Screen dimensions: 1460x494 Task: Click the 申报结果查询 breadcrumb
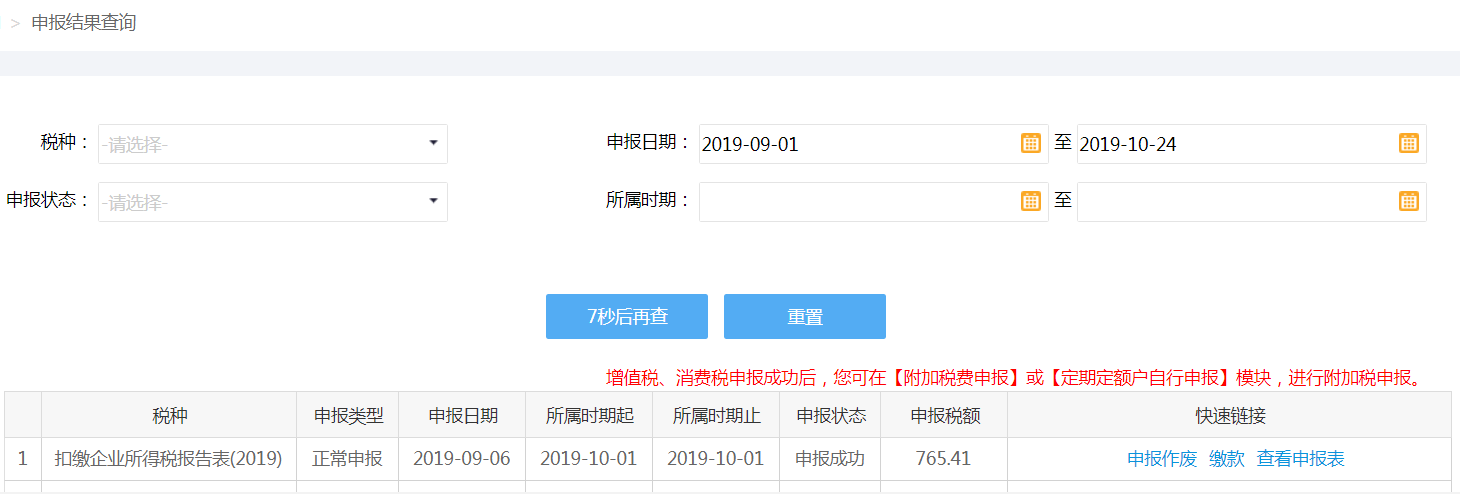84,22
